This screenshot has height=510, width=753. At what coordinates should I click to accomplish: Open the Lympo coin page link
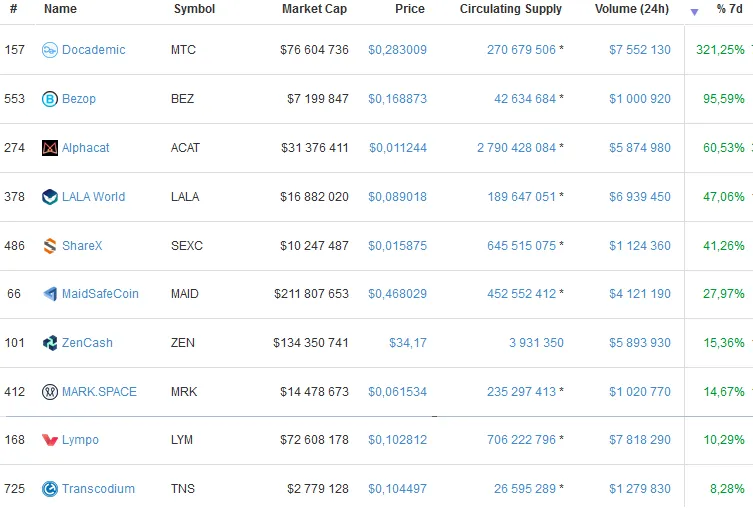[x=80, y=440]
